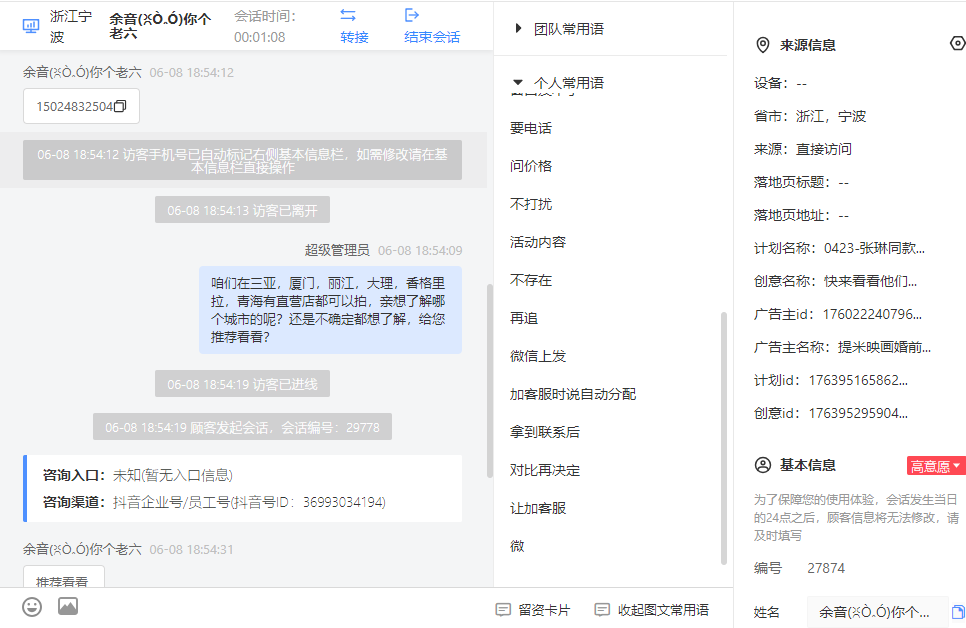Pick the 再追 quick phrase

coord(524,318)
